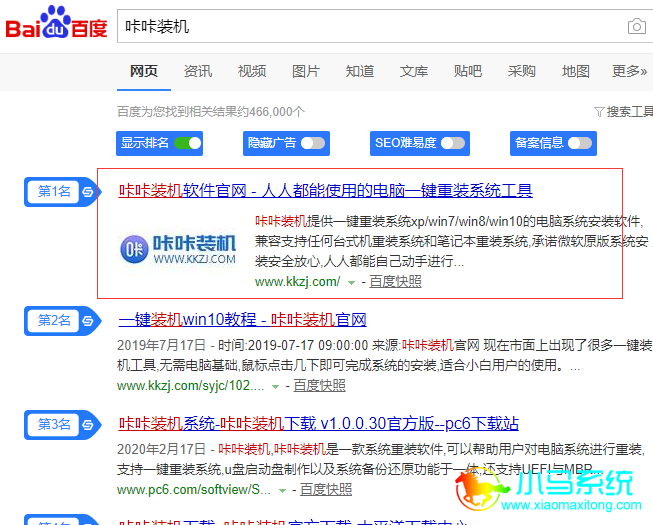Click the 咔咔装机 logo thumbnail
This screenshot has width=653, height=525.
coord(178,249)
